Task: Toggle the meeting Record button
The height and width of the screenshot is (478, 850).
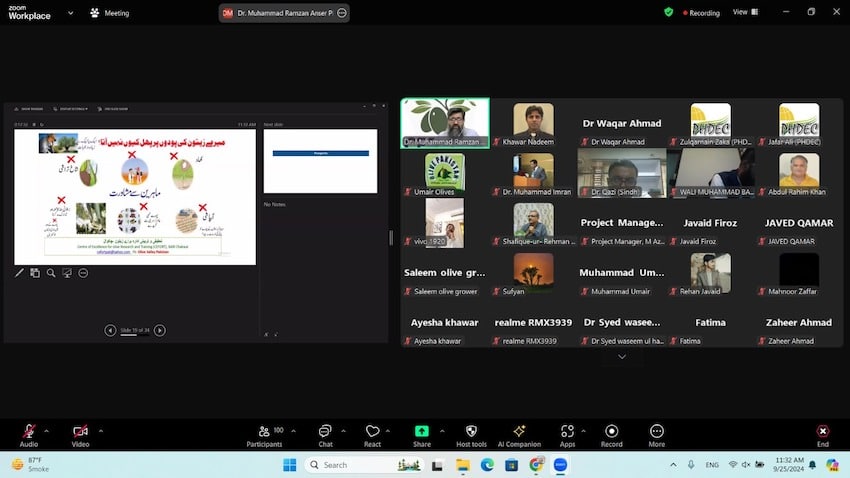Action: 611,431
